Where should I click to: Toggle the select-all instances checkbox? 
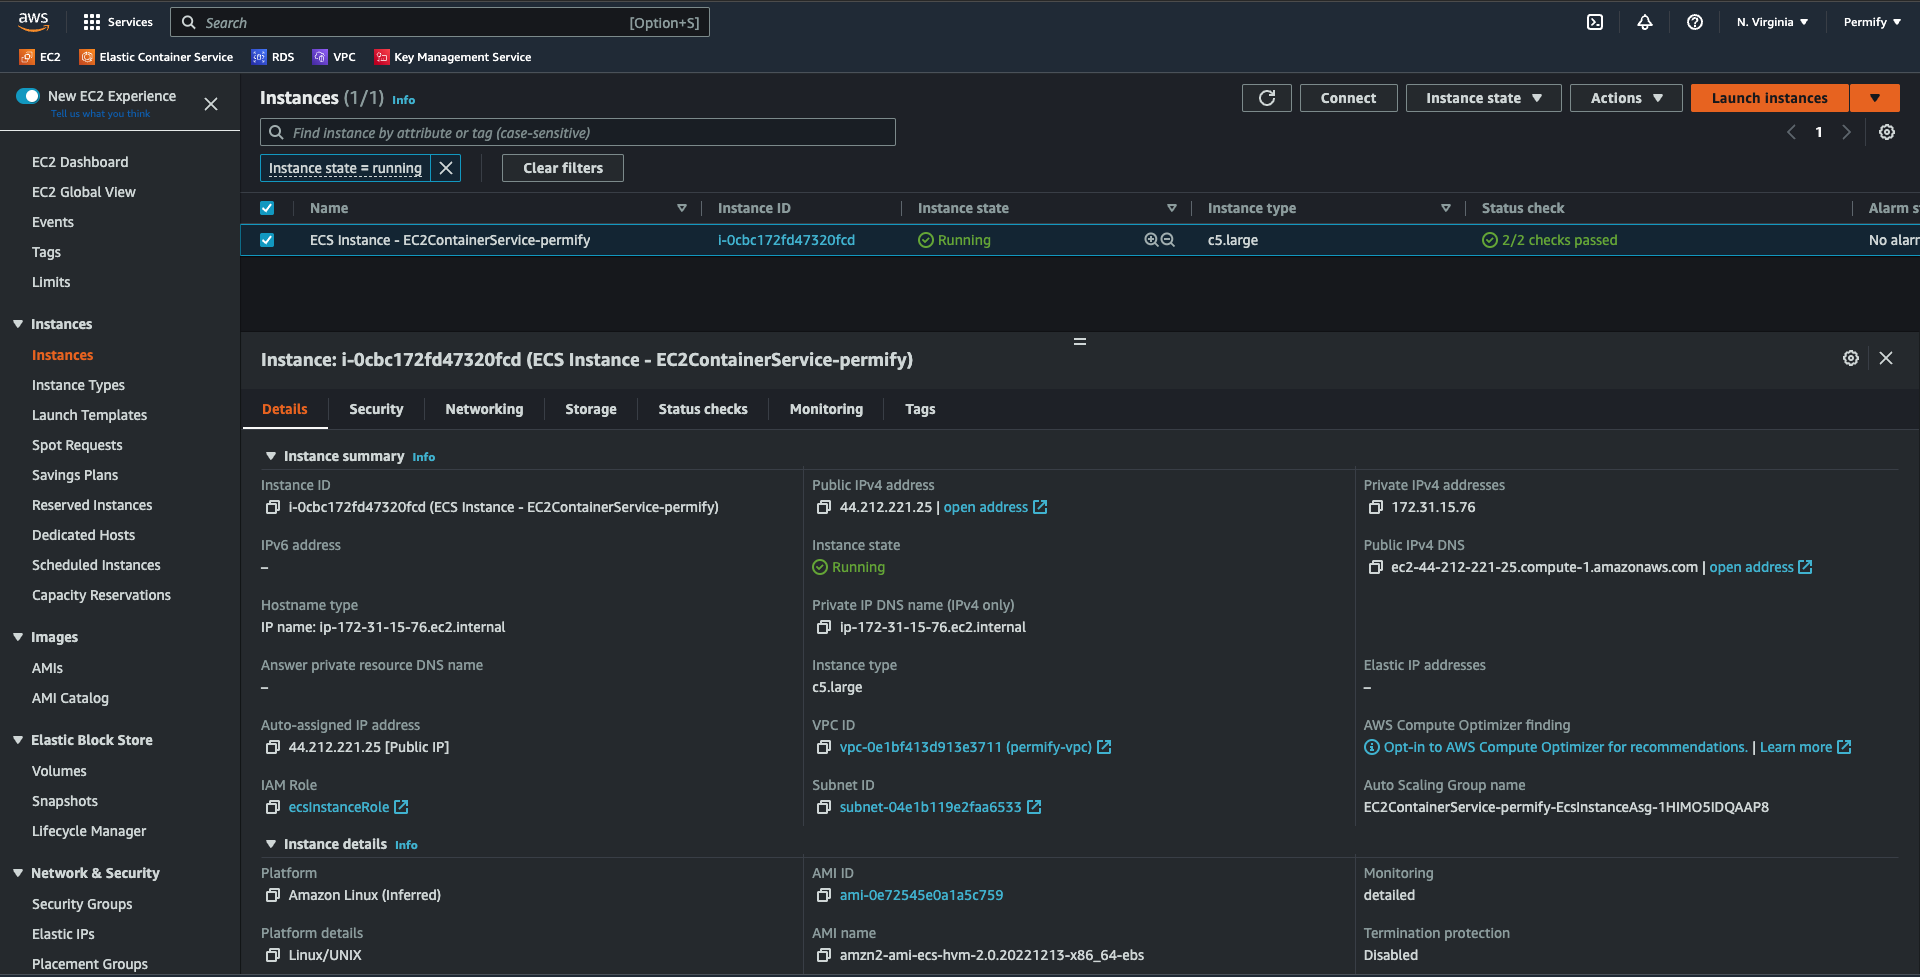click(x=267, y=208)
